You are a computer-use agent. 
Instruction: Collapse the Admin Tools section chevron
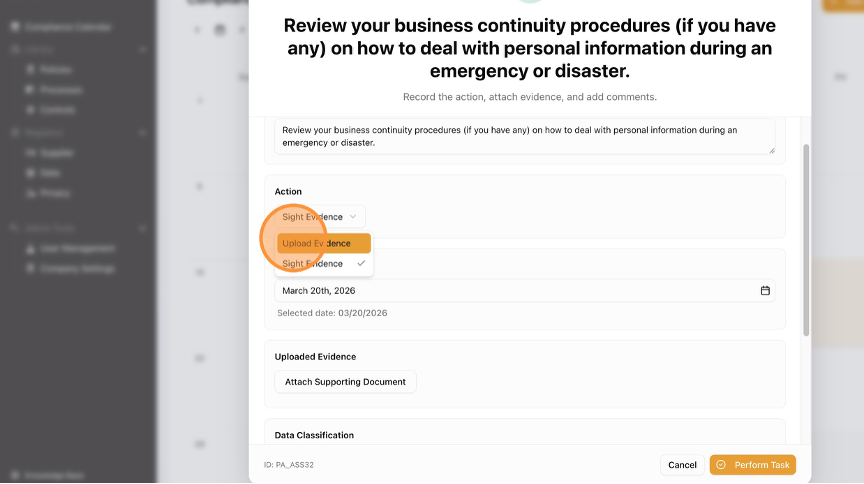(143, 228)
